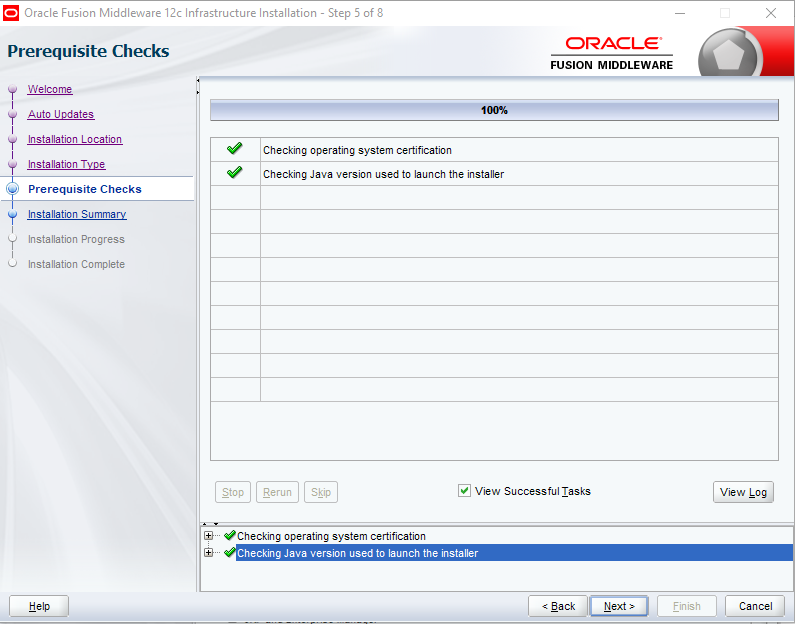Click the disabled Finish button
This screenshot has width=795, height=624.
click(686, 606)
